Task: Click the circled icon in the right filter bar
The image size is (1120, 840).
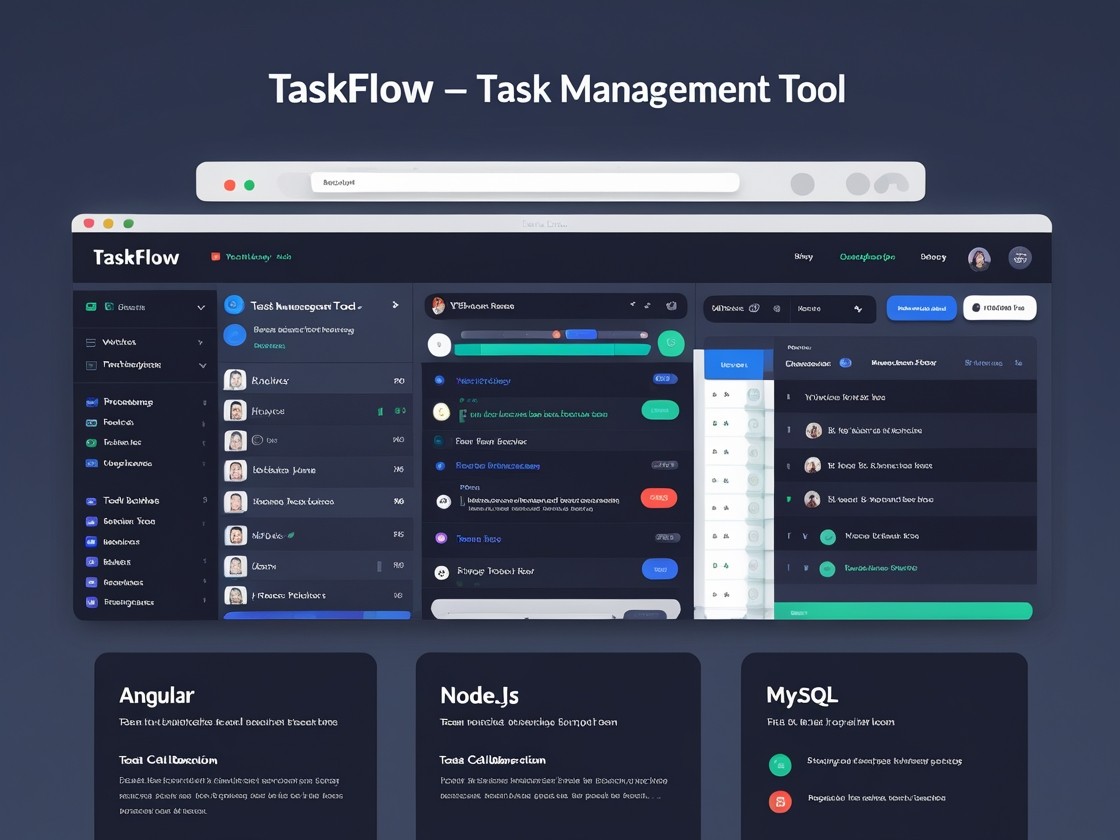Action: [x=754, y=309]
